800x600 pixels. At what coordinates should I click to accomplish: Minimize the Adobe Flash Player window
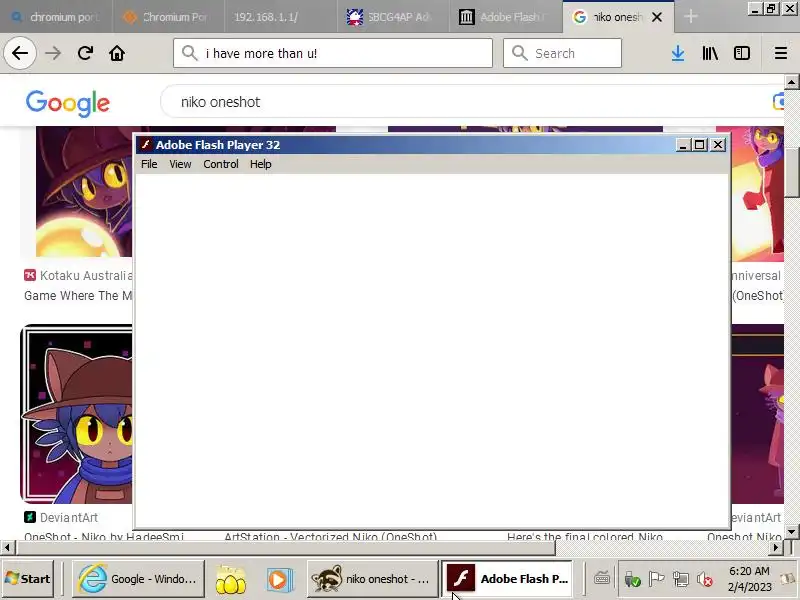pyautogui.click(x=683, y=145)
